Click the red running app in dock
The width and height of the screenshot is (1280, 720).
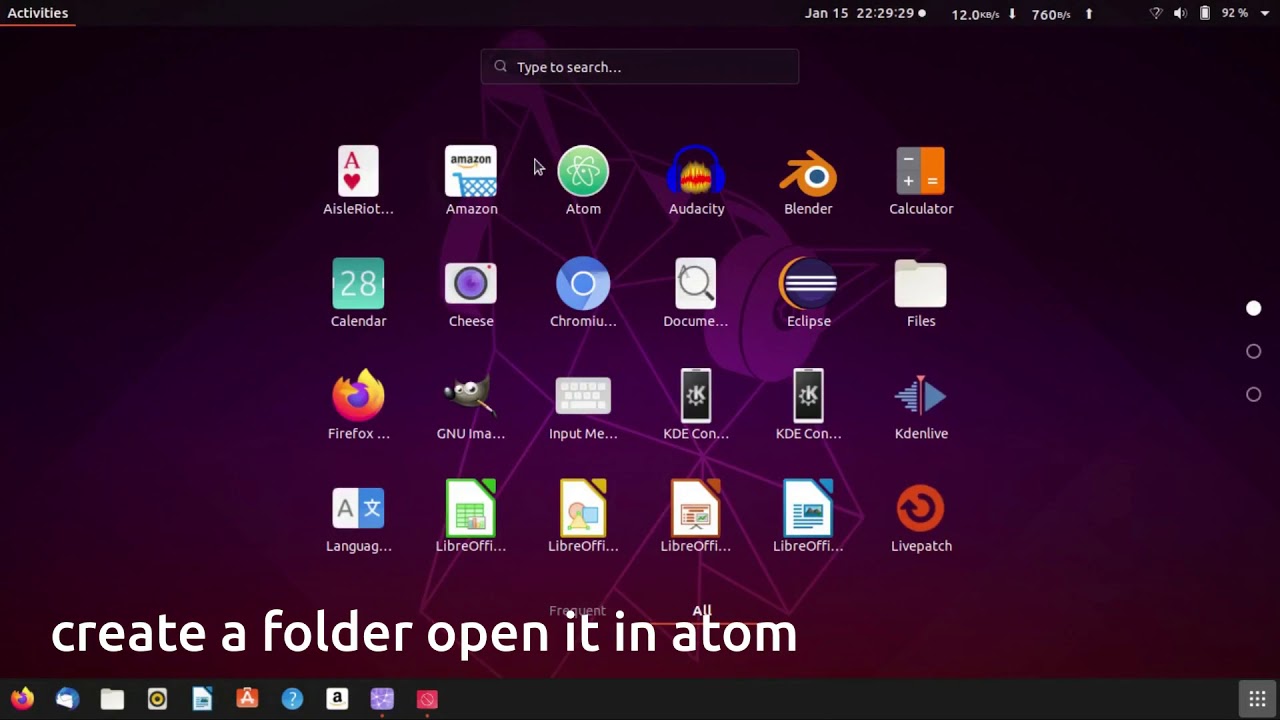pos(427,699)
